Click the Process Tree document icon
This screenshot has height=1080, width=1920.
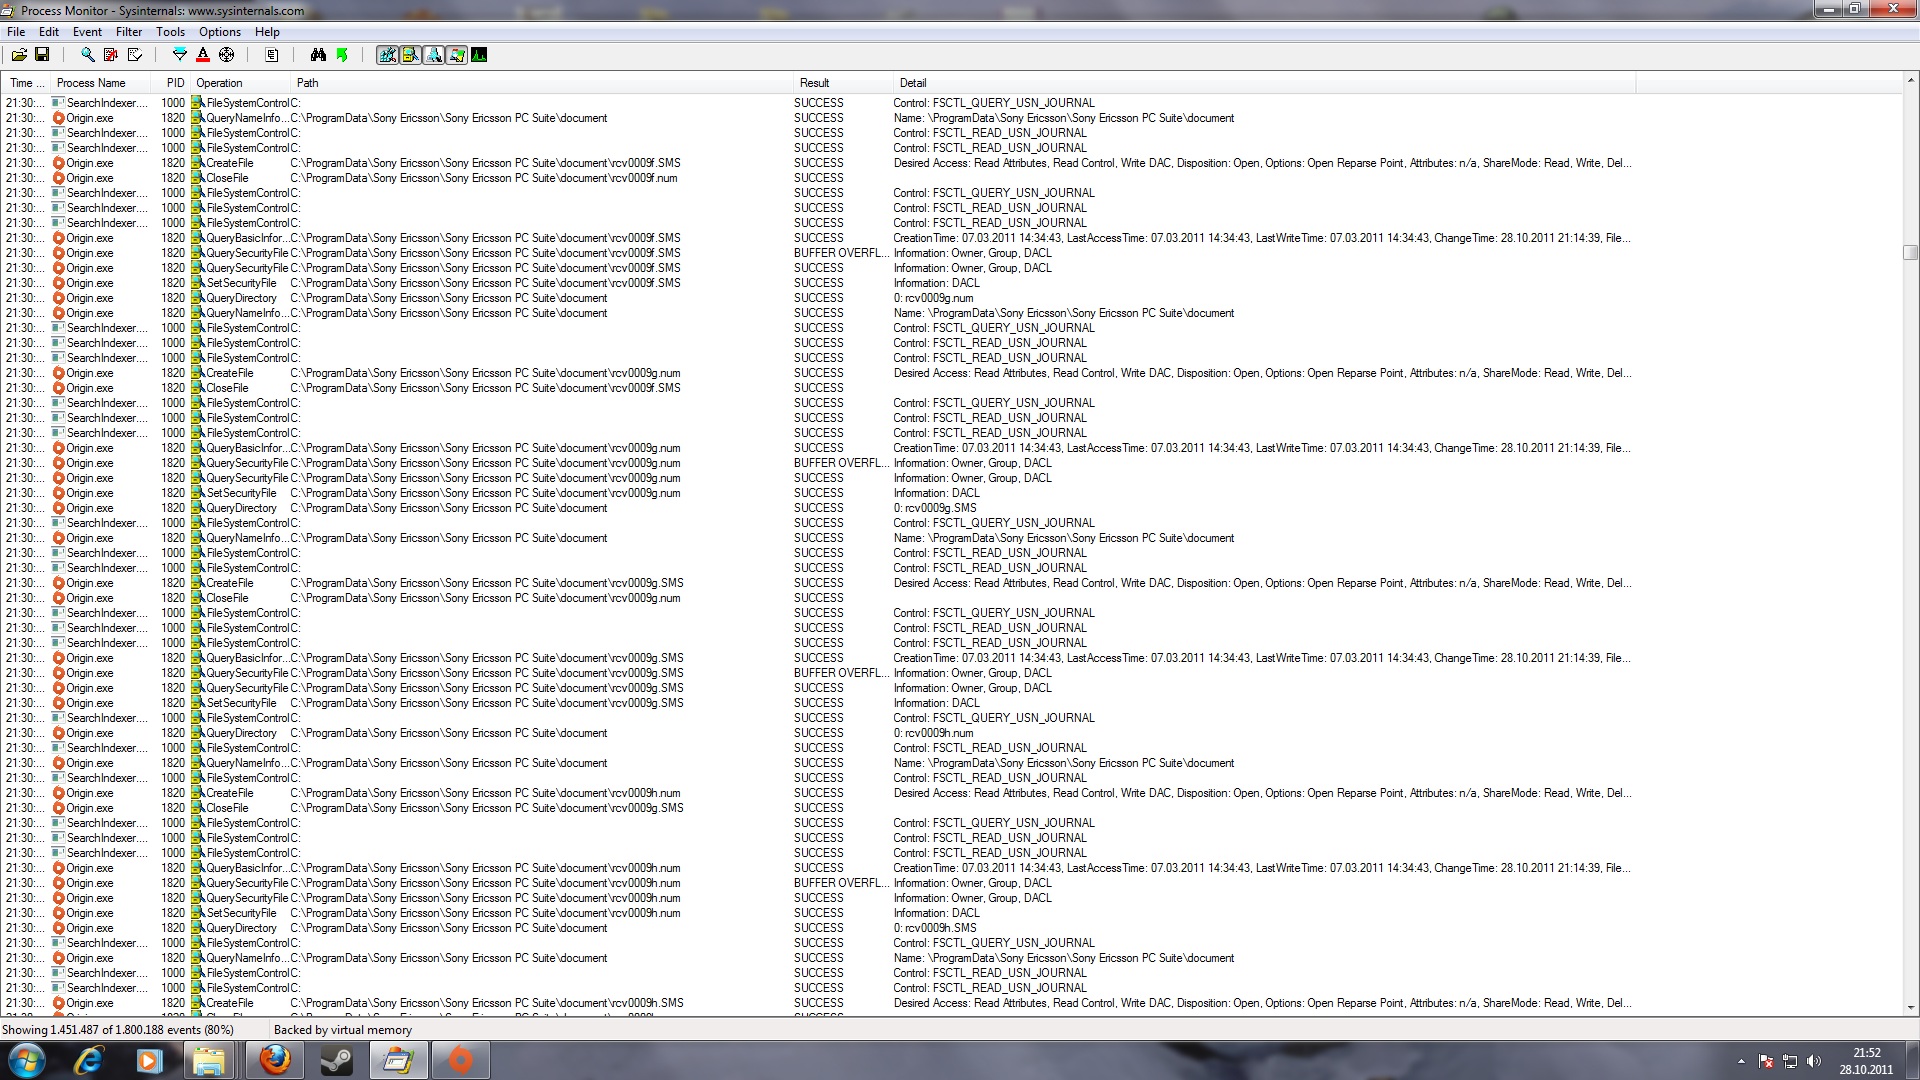[272, 55]
